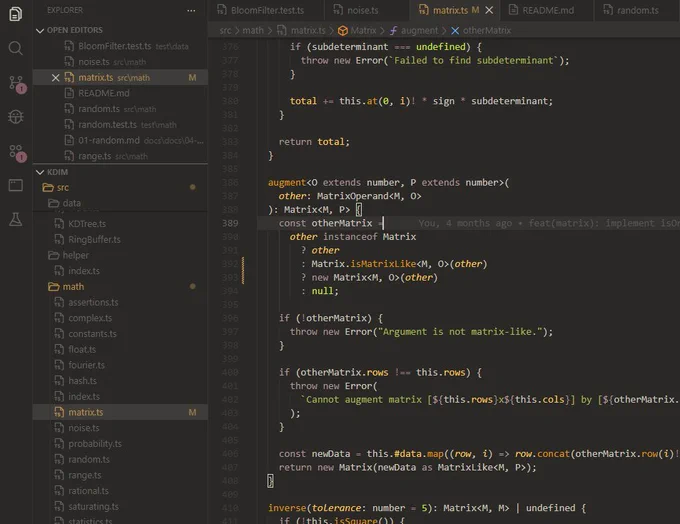Screen dimensions: 680x524
Task: Open random.ts in math folder tree
Action: tap(120, 459)
